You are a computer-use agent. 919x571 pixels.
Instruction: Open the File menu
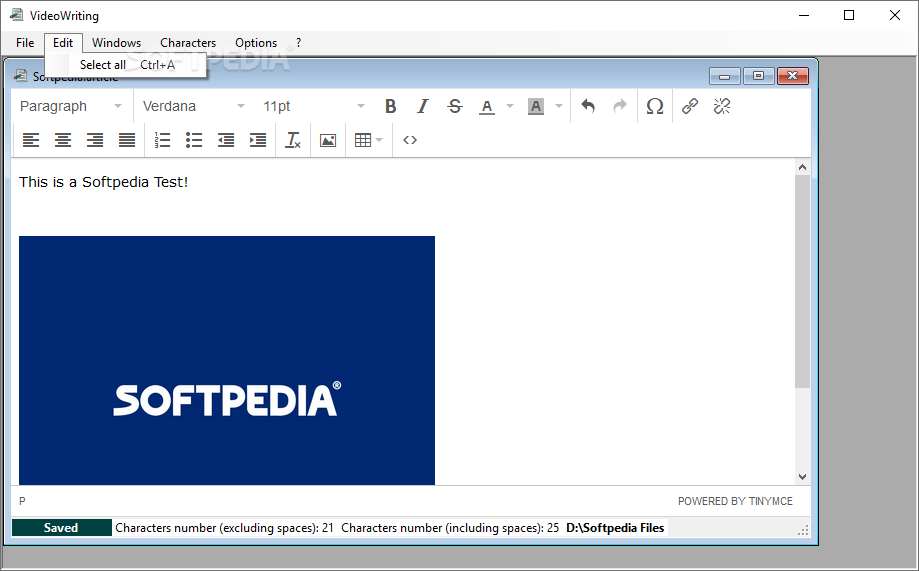click(25, 43)
